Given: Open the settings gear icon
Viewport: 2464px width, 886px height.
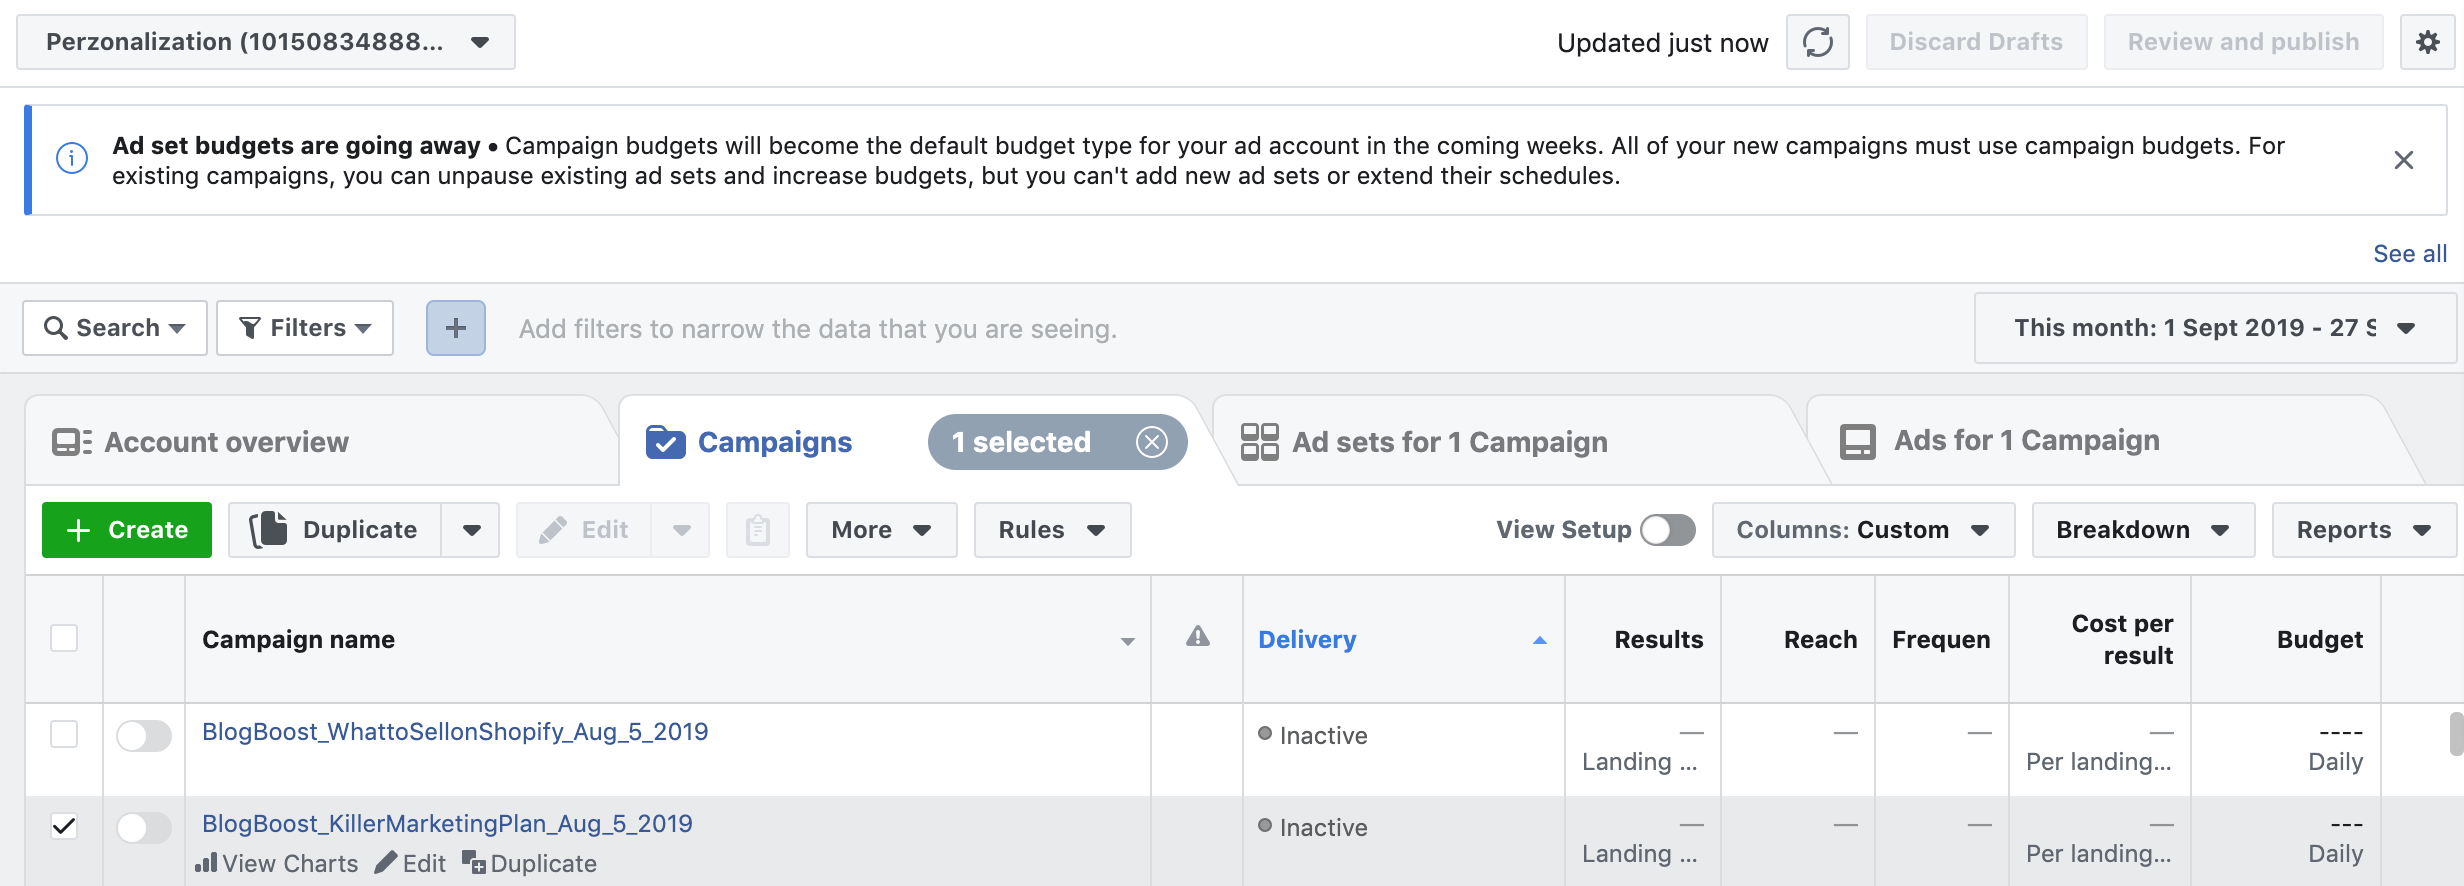Looking at the screenshot, I should 2427,42.
